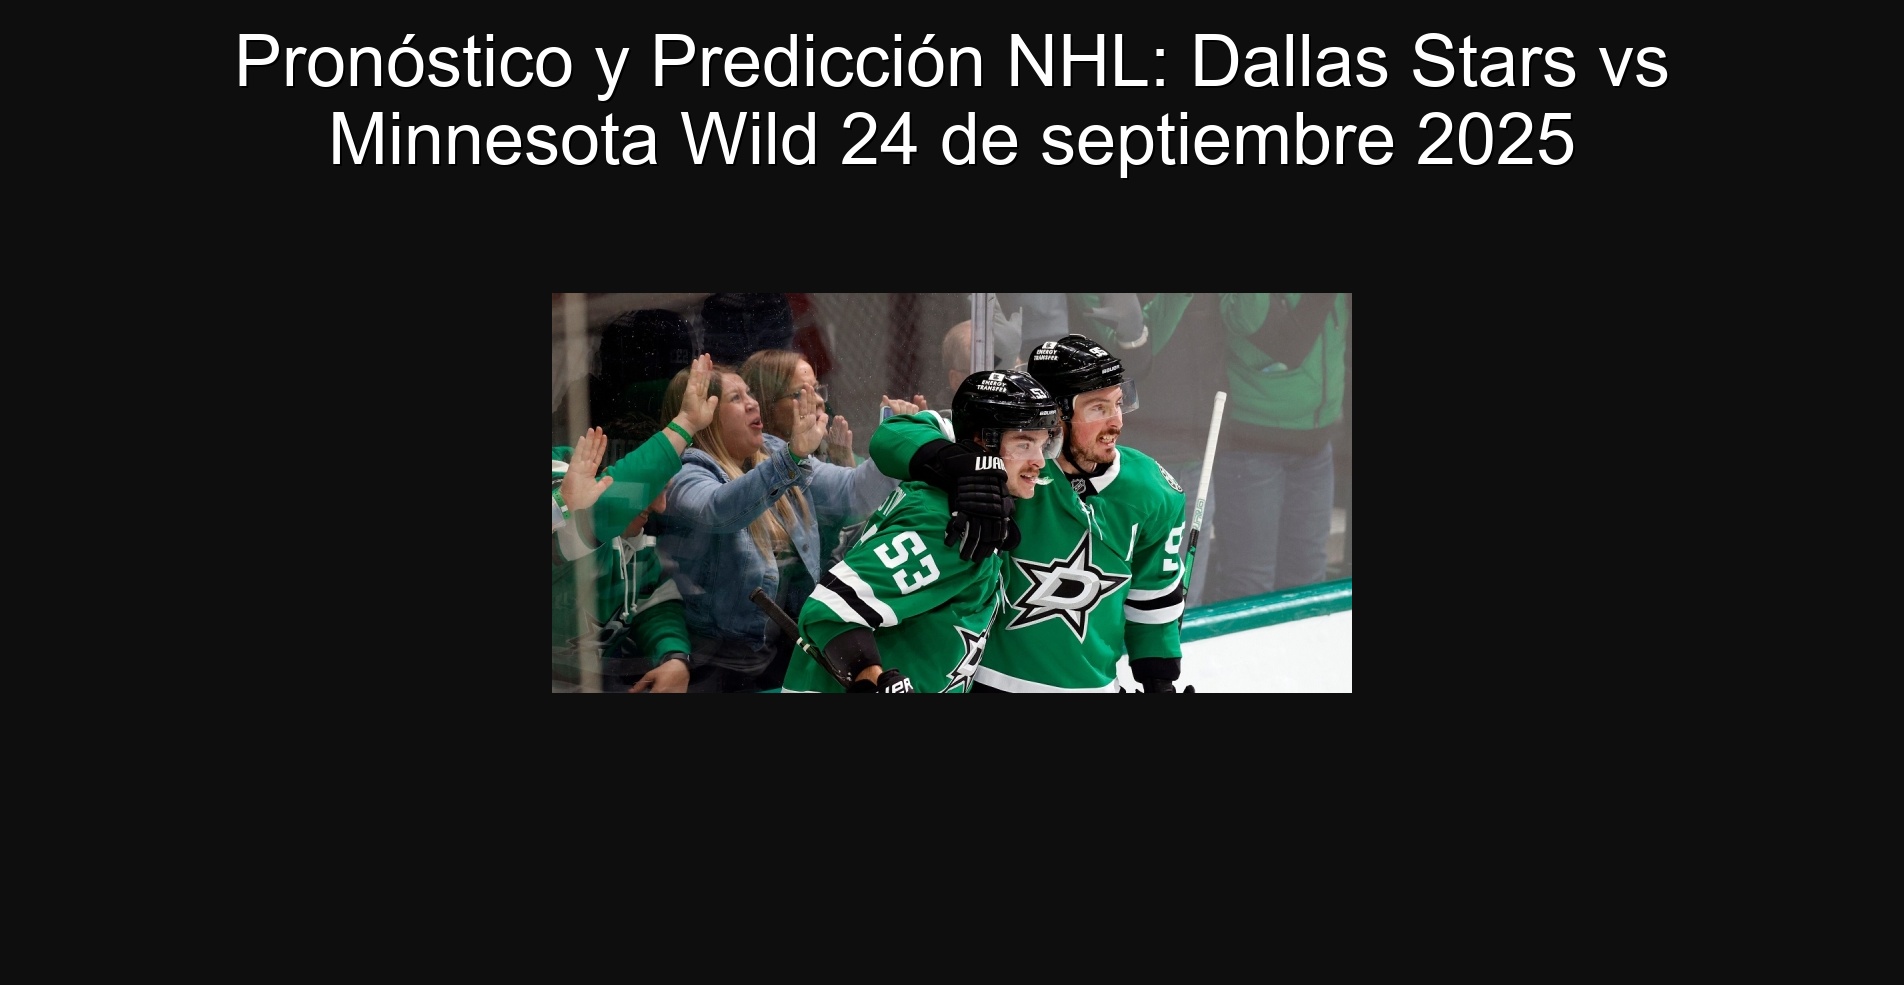Click the number 53 on the green jersey

(x=907, y=562)
